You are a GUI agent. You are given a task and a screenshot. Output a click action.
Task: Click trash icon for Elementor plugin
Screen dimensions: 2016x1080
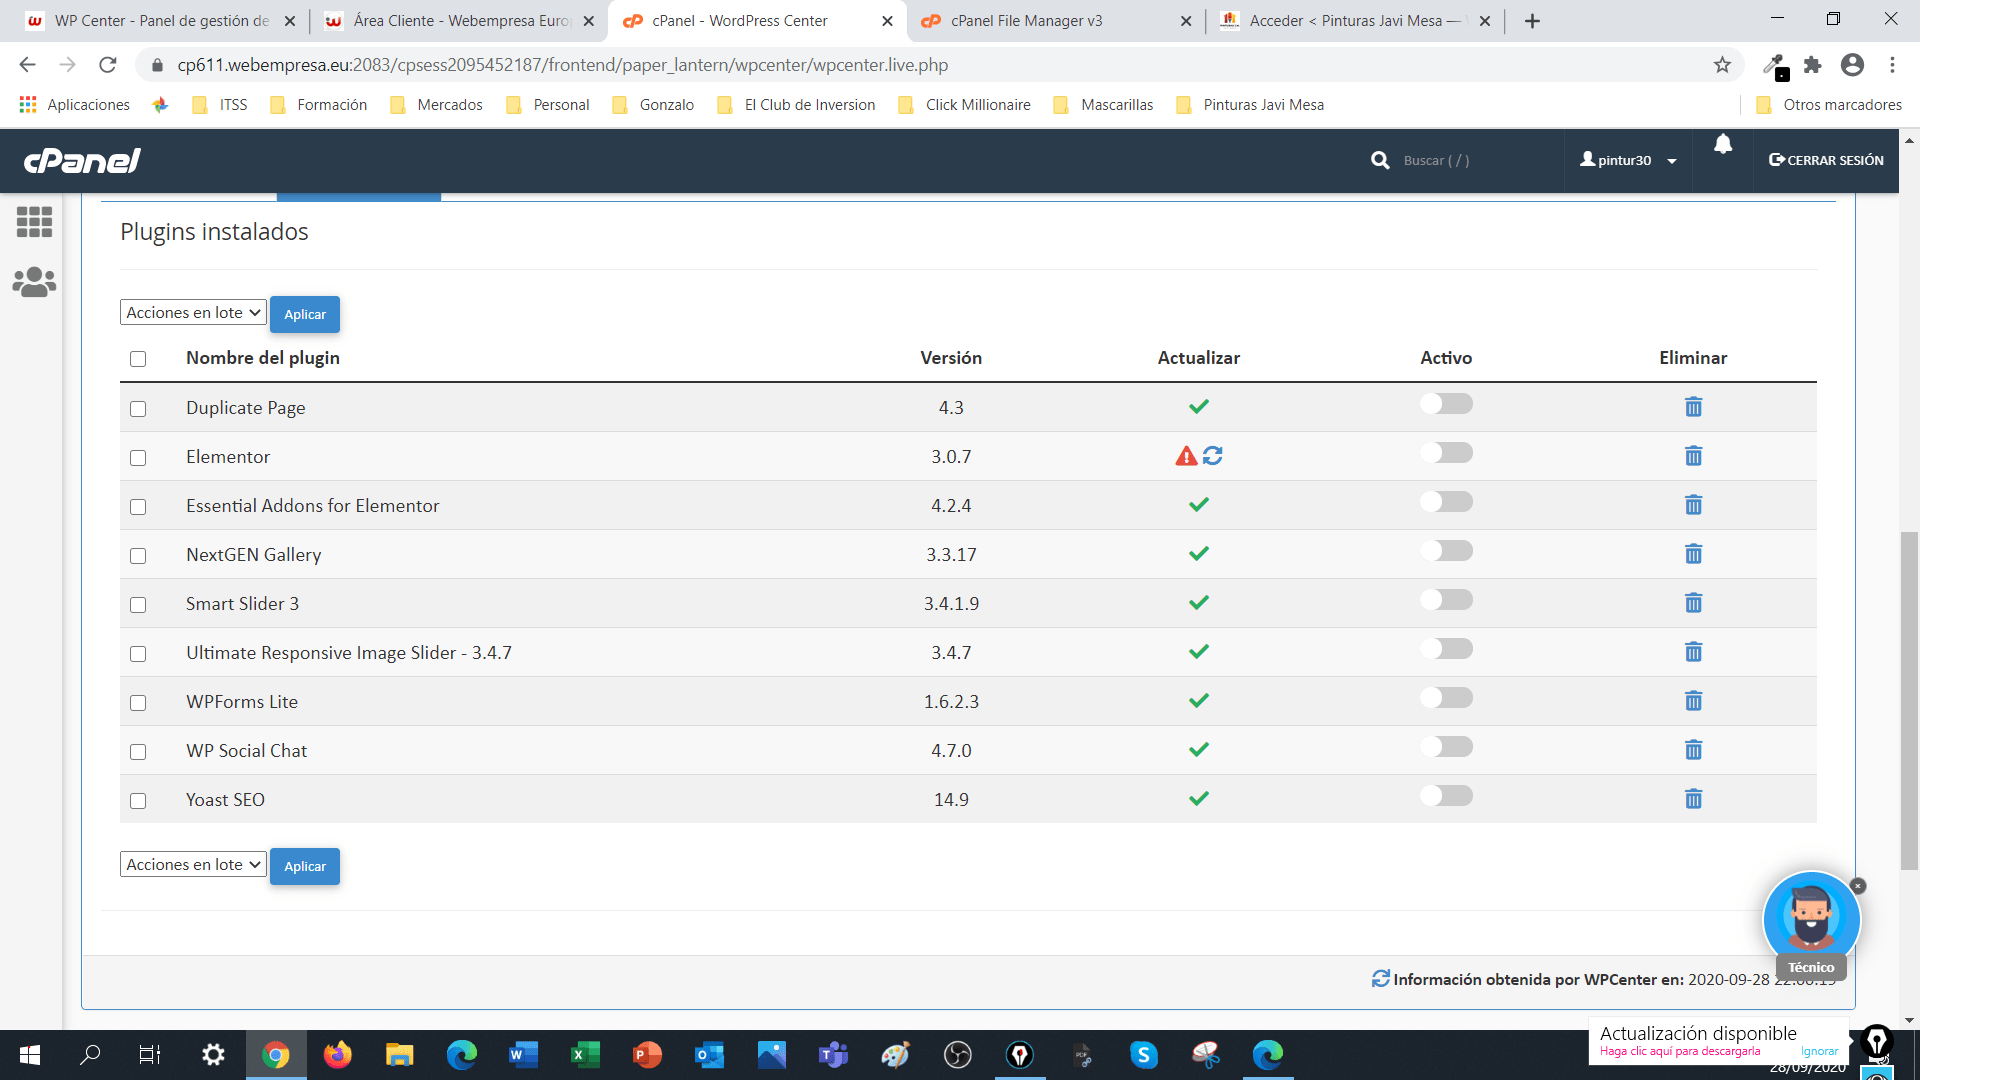1693,456
